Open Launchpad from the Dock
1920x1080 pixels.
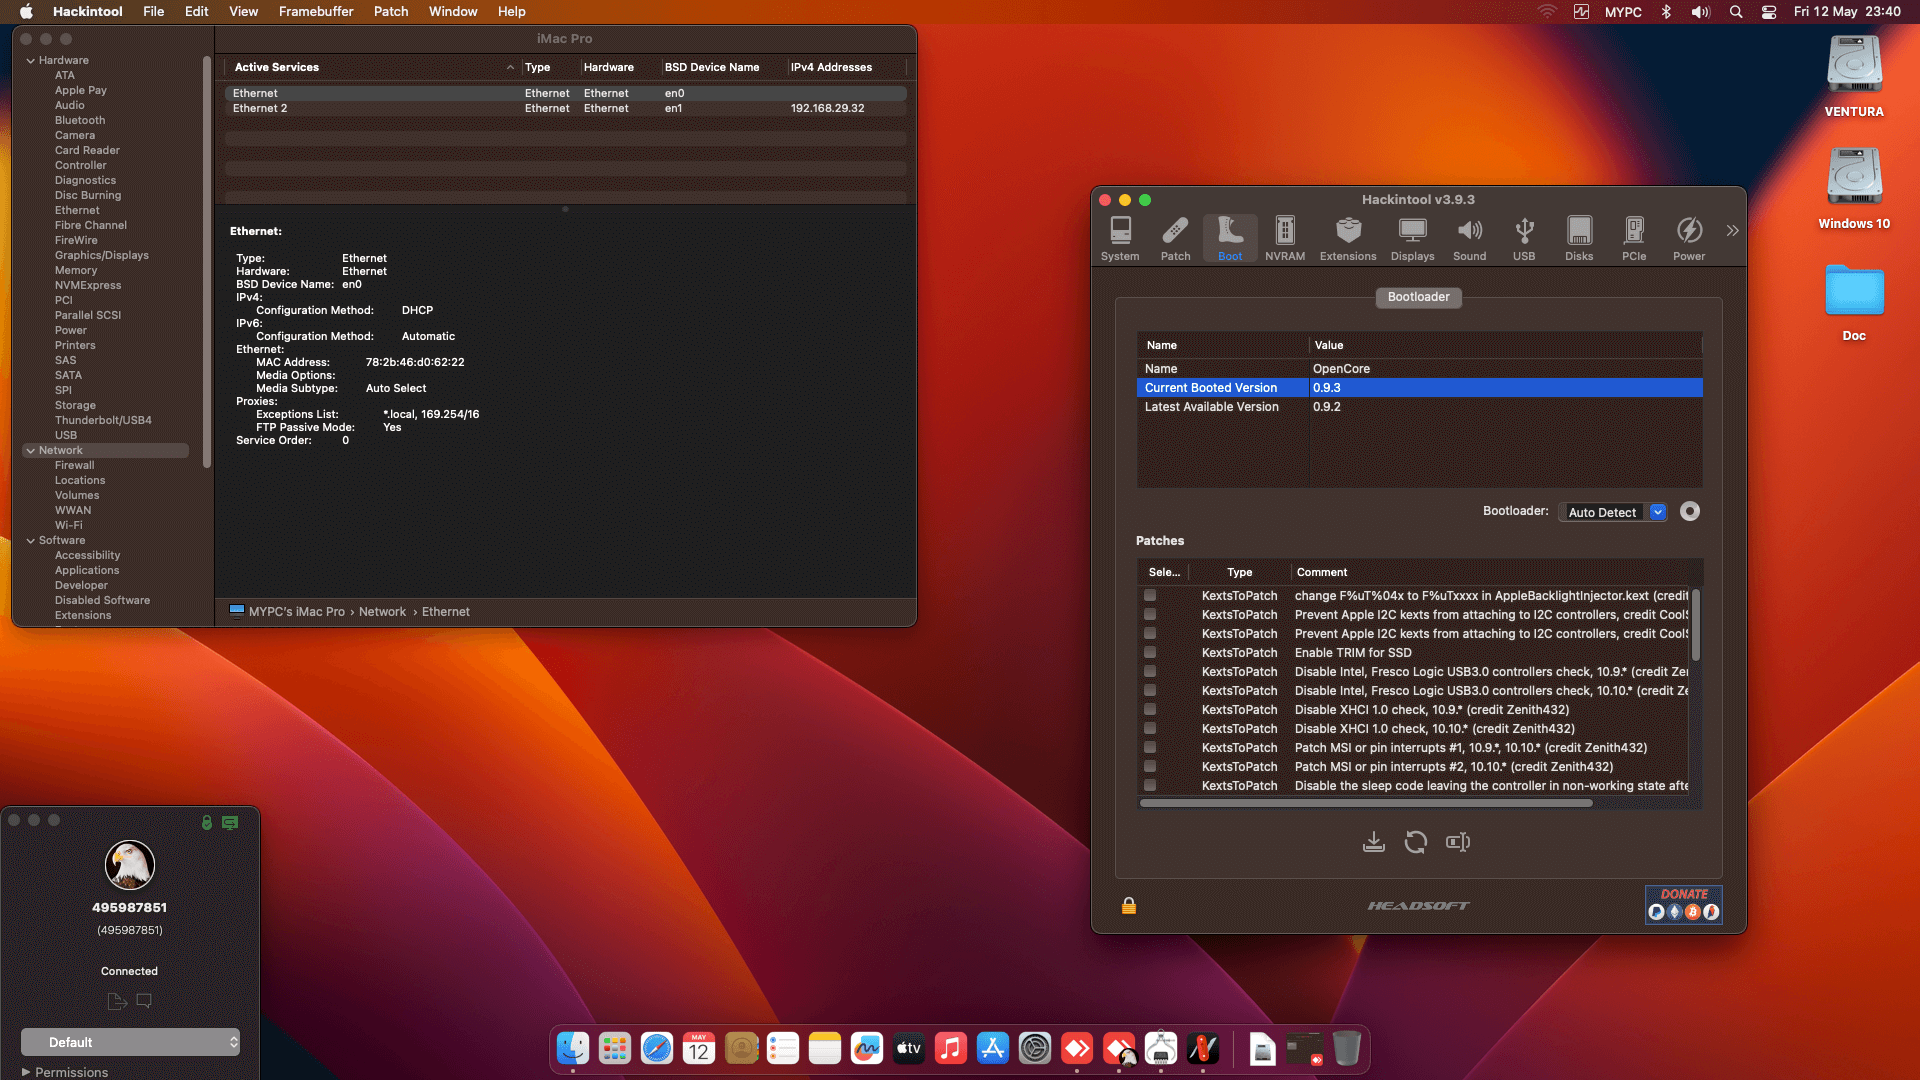point(615,1048)
